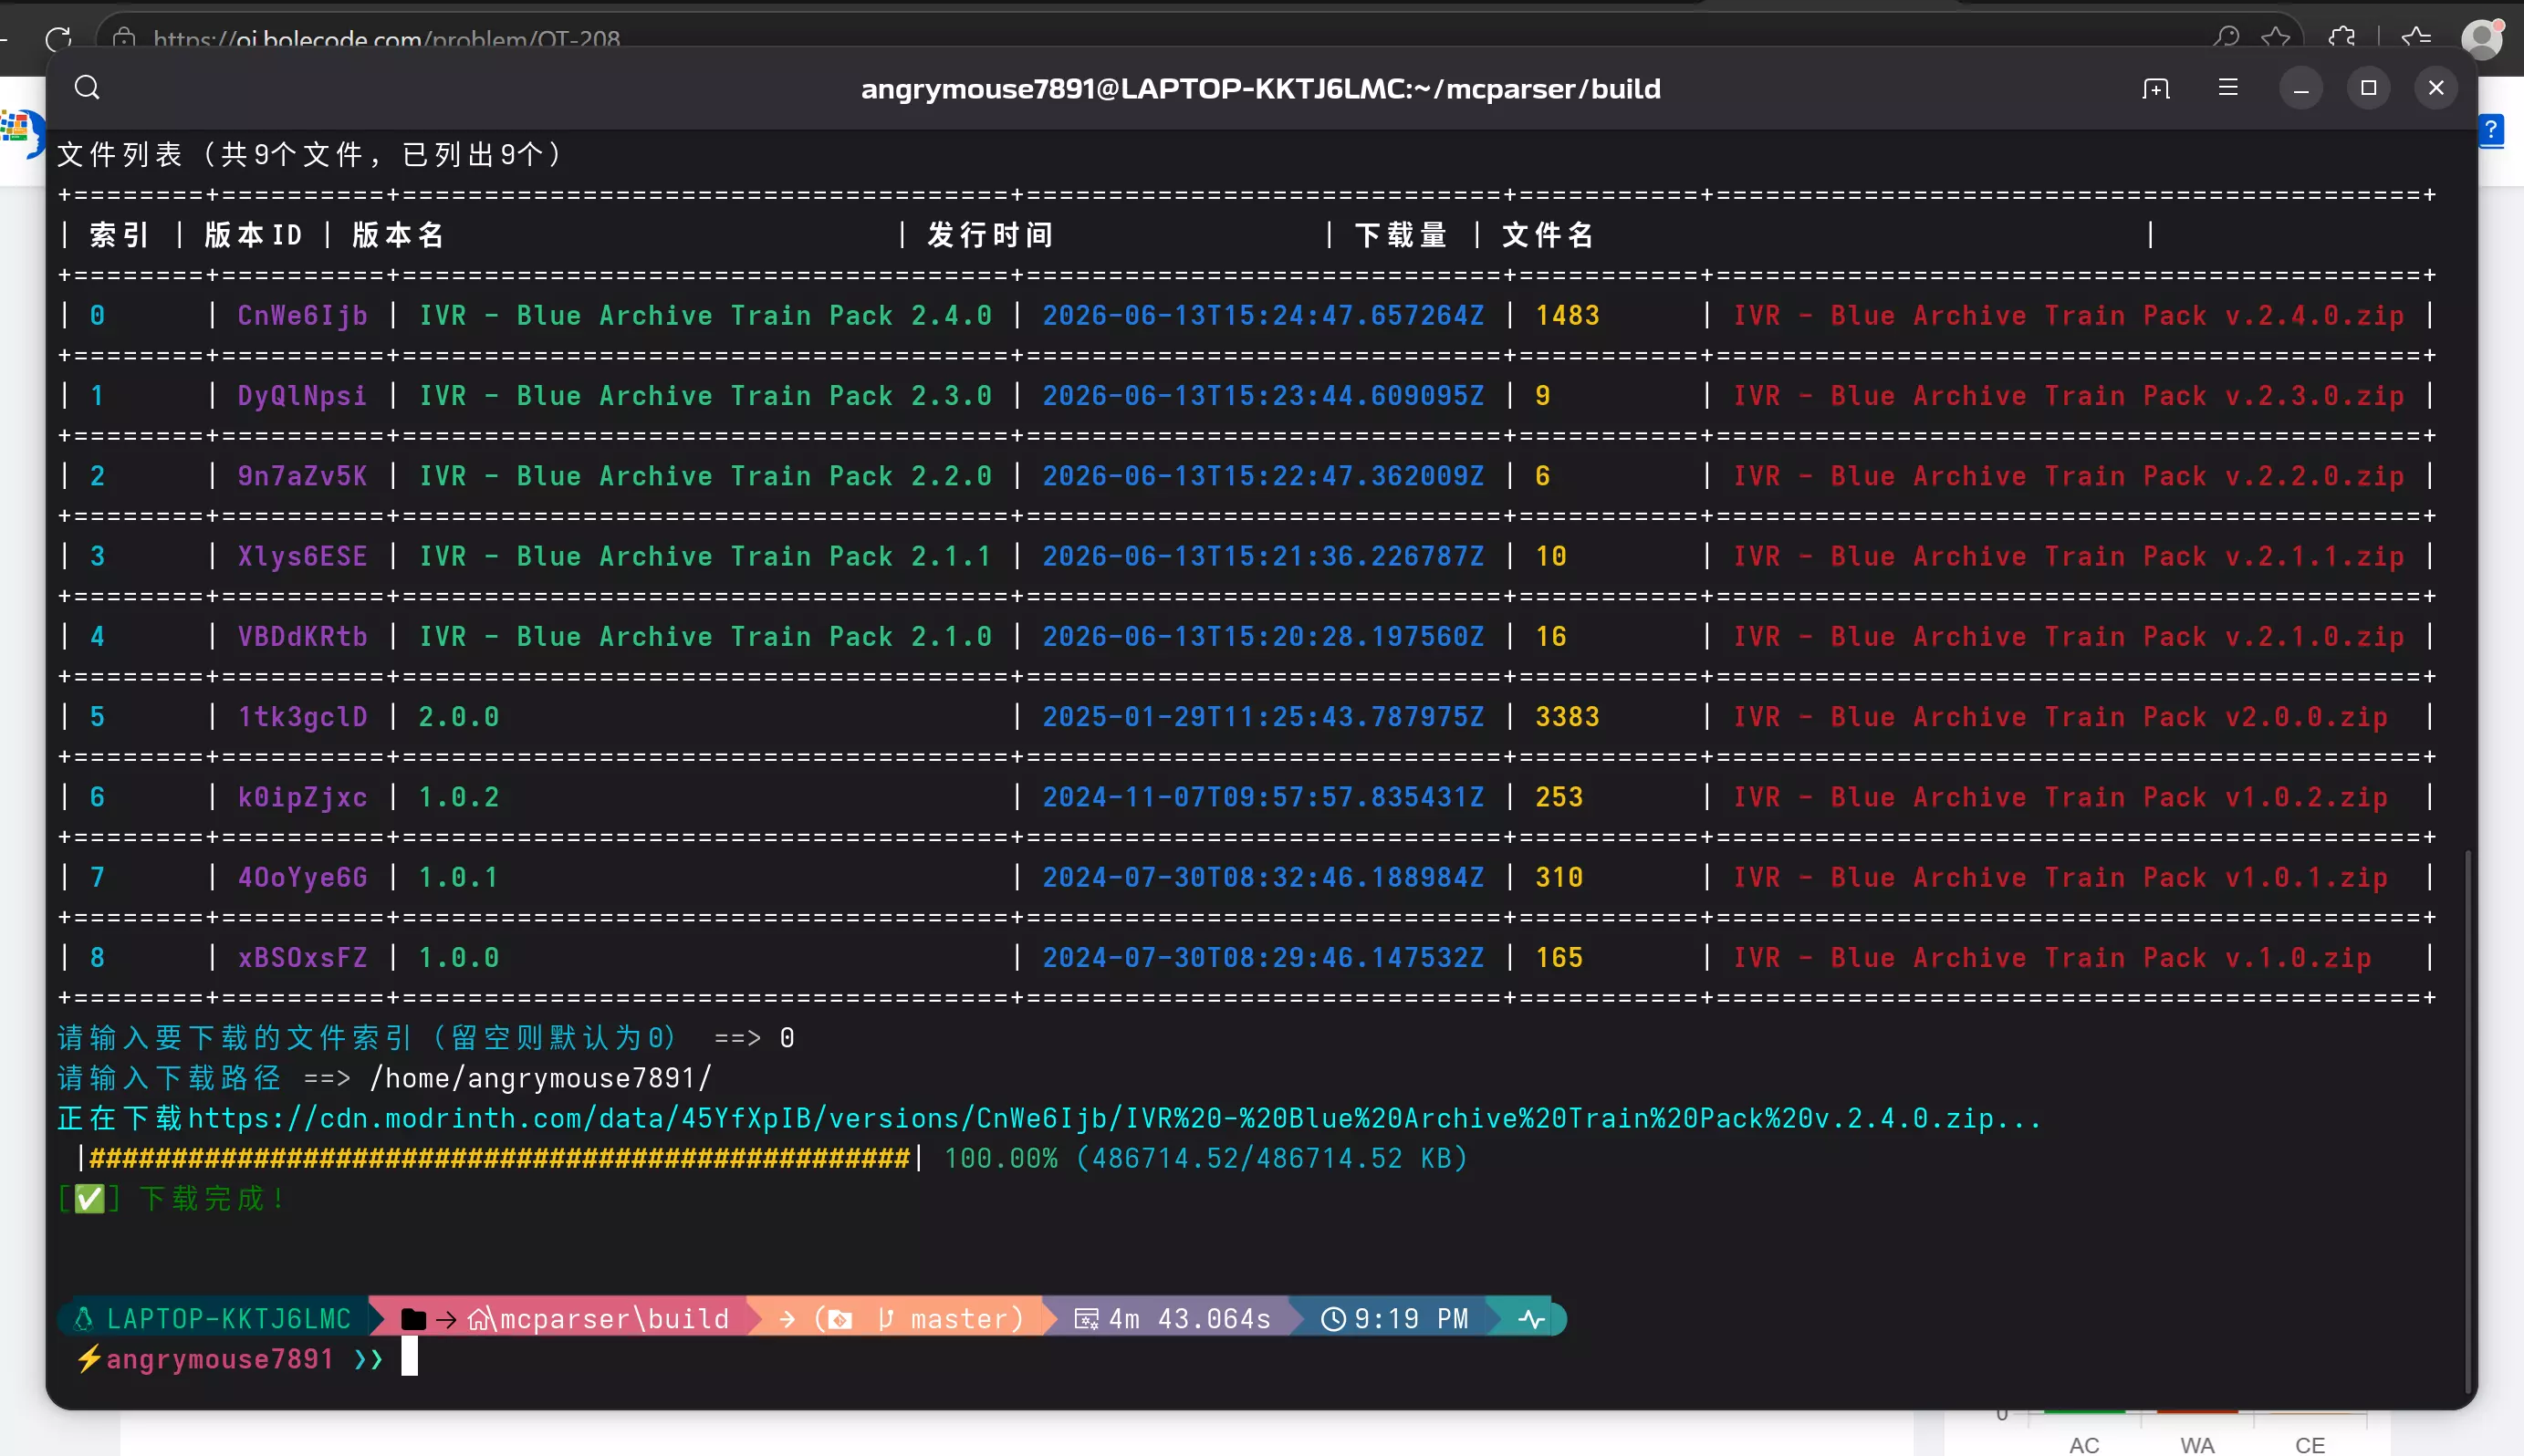Image resolution: width=2524 pixels, height=1456 pixels.
Task: Click the browser address bar URL
Action: pos(387,39)
